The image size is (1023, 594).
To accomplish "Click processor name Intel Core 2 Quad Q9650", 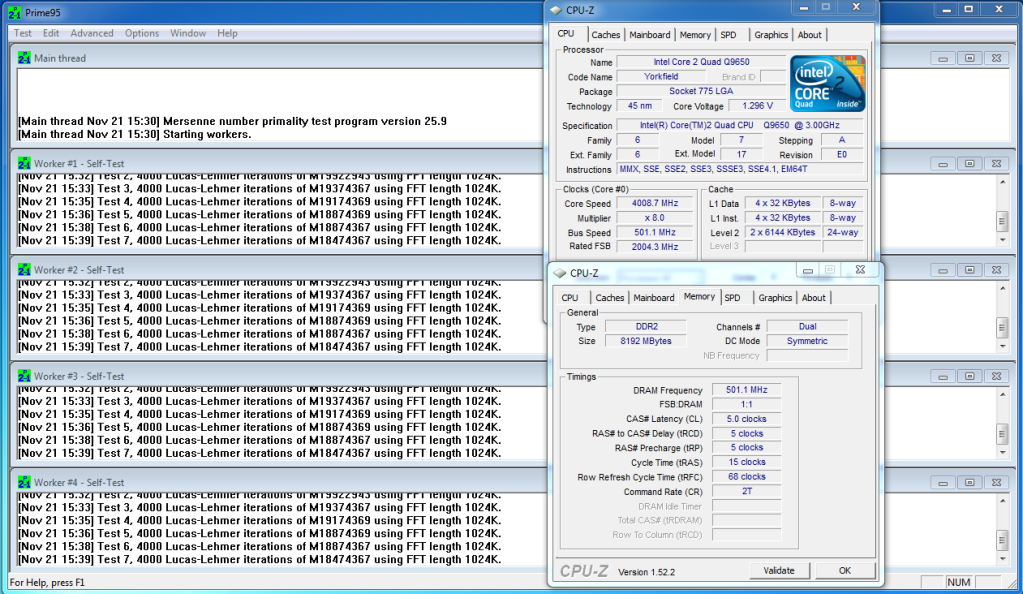I will point(701,61).
